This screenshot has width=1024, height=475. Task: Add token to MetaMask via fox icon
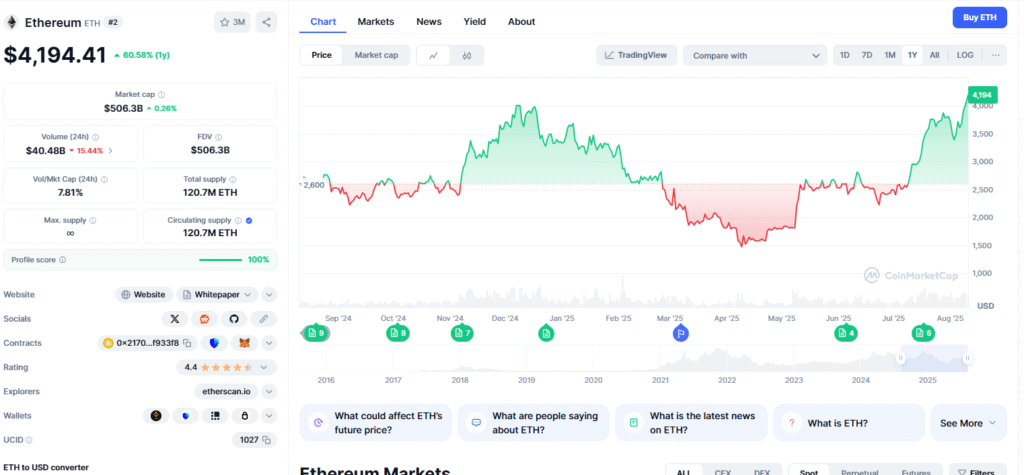pyautogui.click(x=244, y=343)
